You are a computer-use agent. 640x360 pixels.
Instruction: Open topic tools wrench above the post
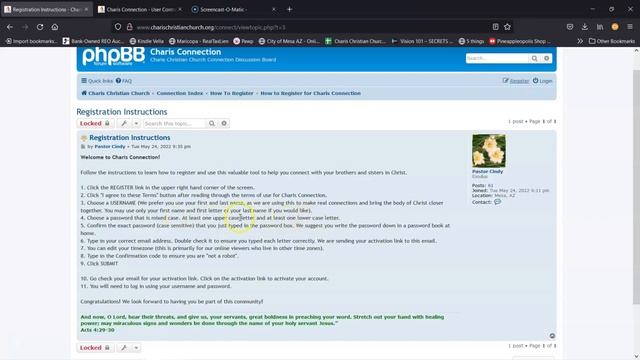124,123
